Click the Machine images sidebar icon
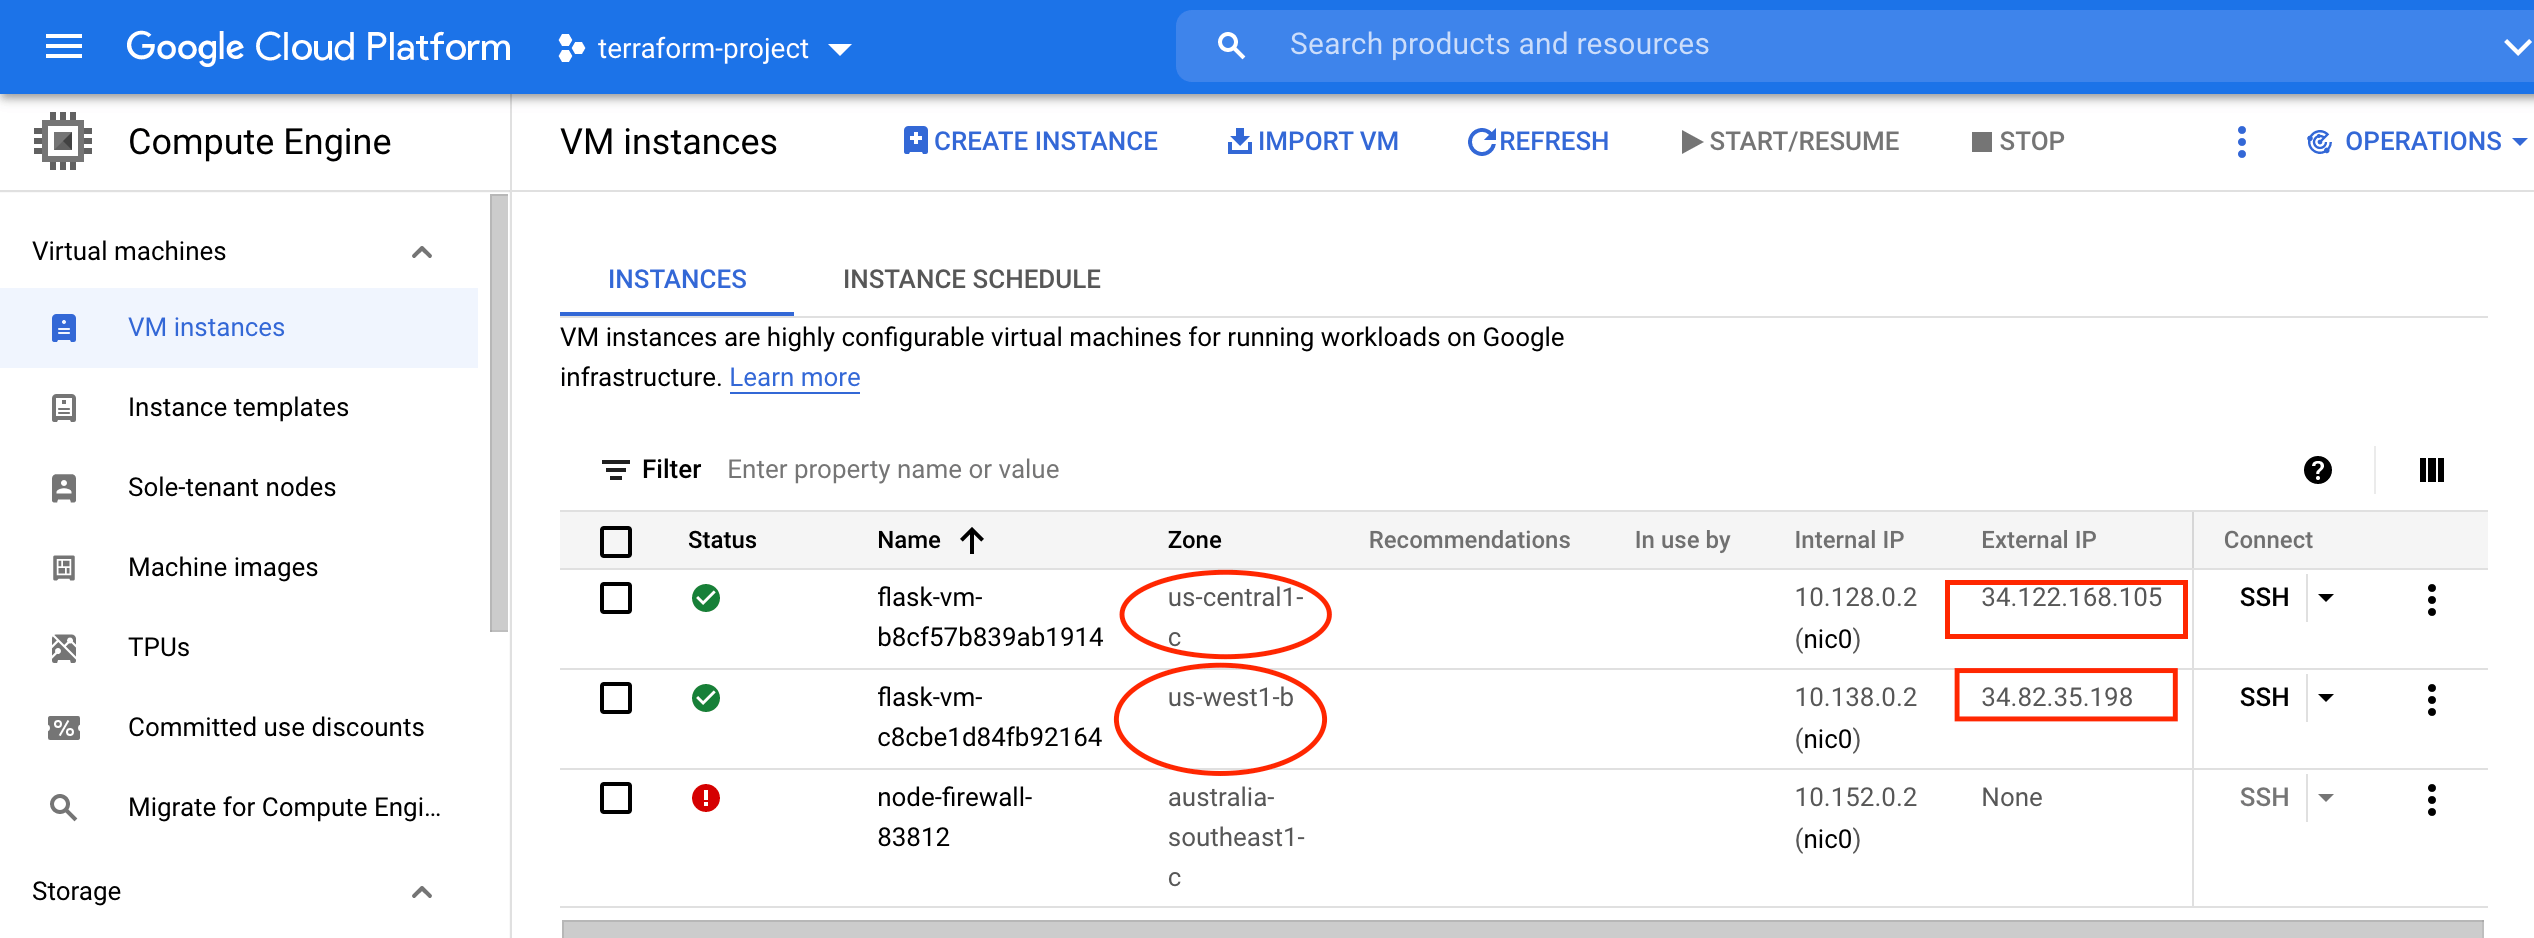Screen dimensions: 2534x938 64,567
